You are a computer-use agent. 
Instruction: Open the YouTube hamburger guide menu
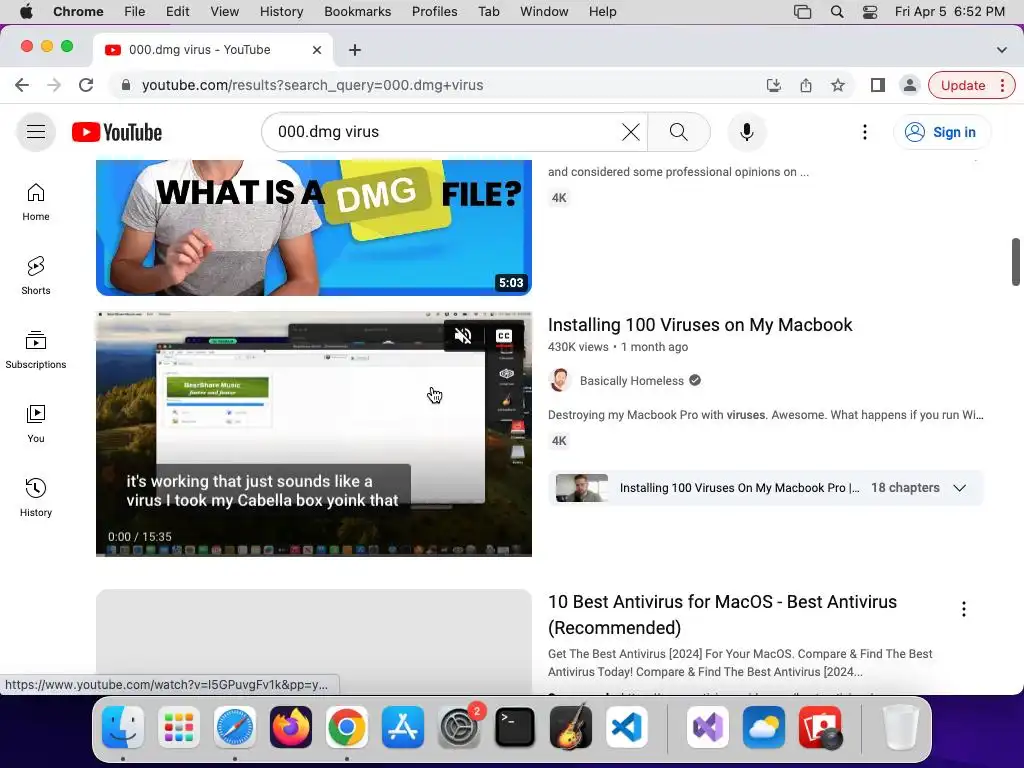(36, 132)
